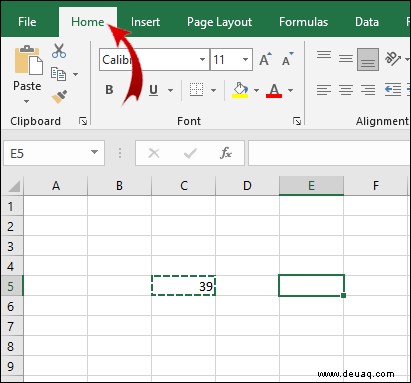Open the Formulas tab
Viewport: 411px width, 383px height.
pyautogui.click(x=303, y=22)
